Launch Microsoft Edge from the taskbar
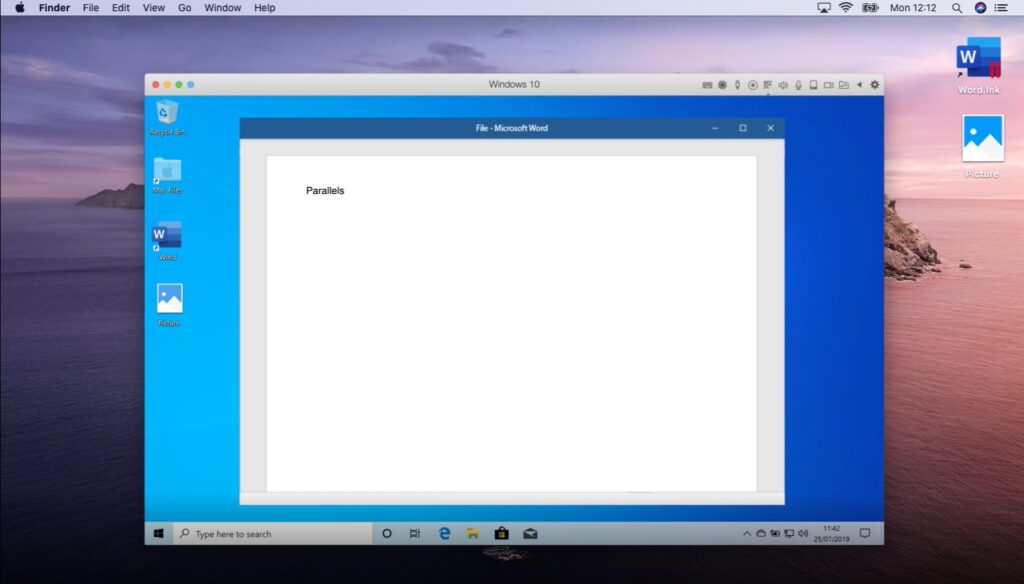The image size is (1024, 584). [x=443, y=533]
